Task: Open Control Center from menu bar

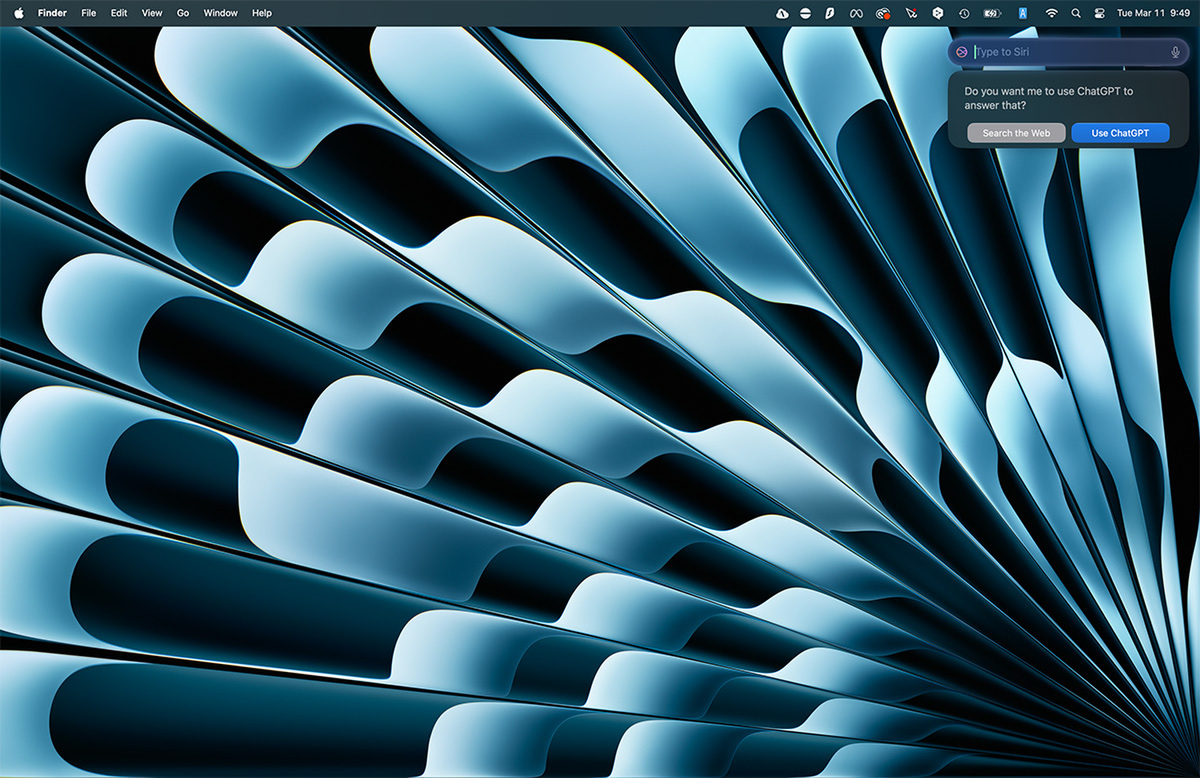Action: click(1099, 13)
